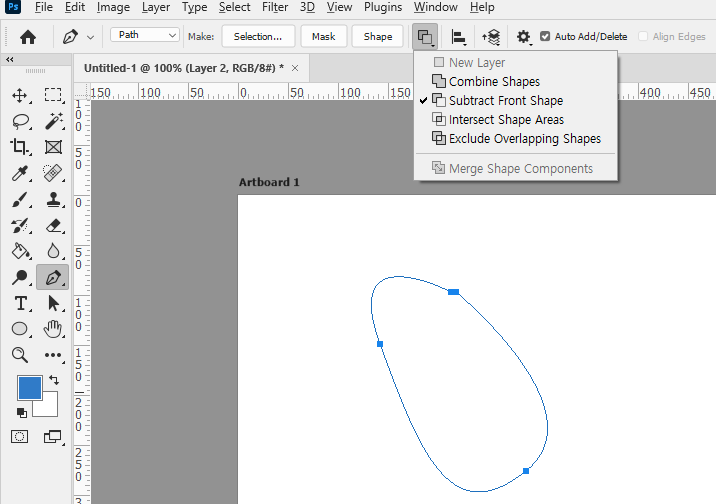The image size is (716, 504).
Task: Click the Selection... button
Action: click(x=258, y=37)
